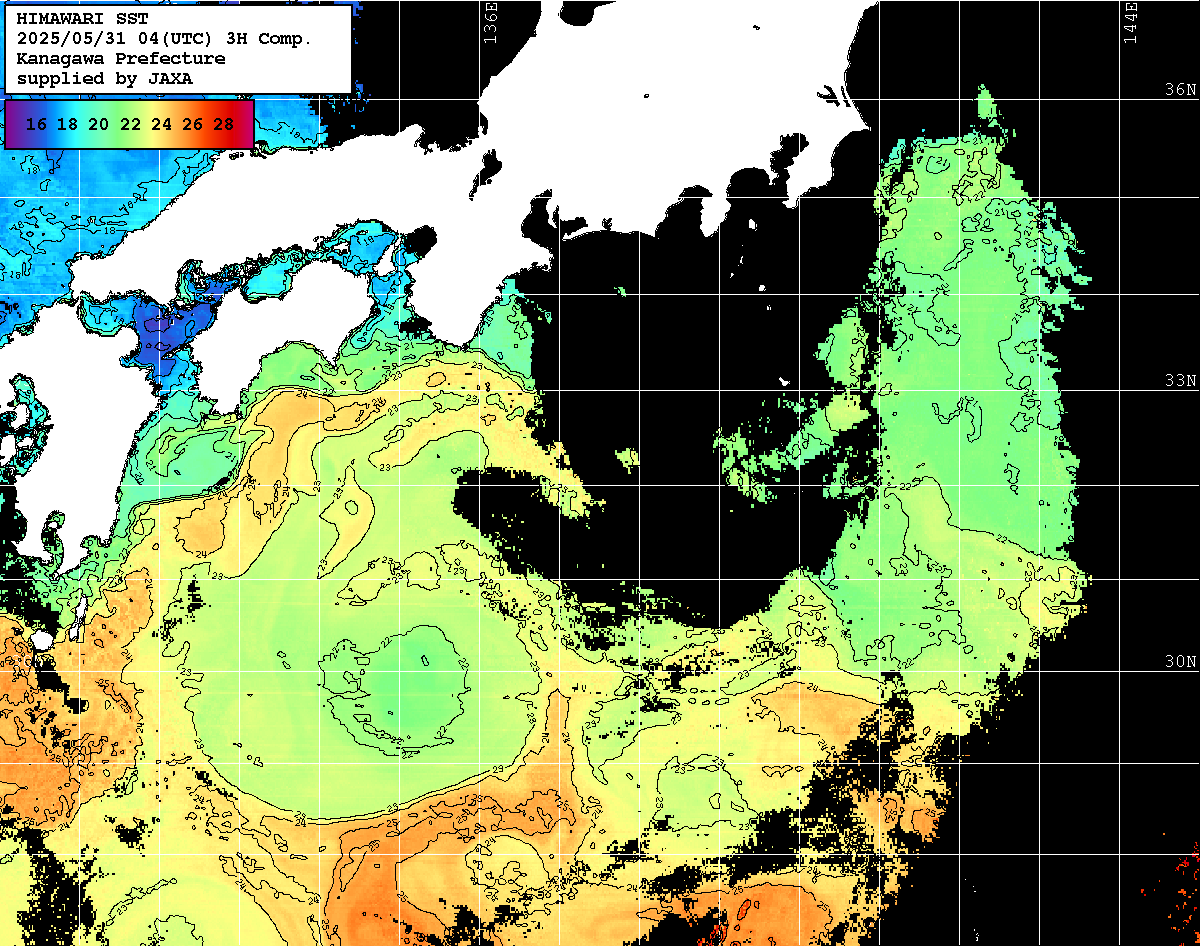Pick the 22 value on the color scale legend
Image resolution: width=1200 pixels, height=946 pixels.
click(x=130, y=124)
